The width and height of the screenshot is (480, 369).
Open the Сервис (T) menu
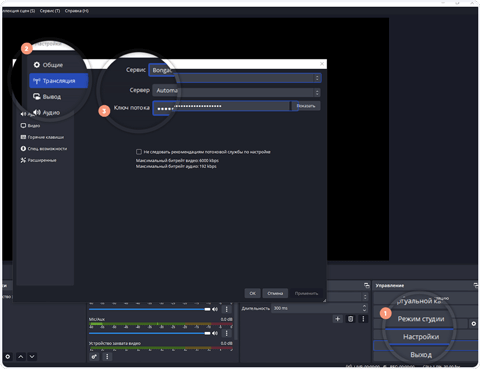50,11
